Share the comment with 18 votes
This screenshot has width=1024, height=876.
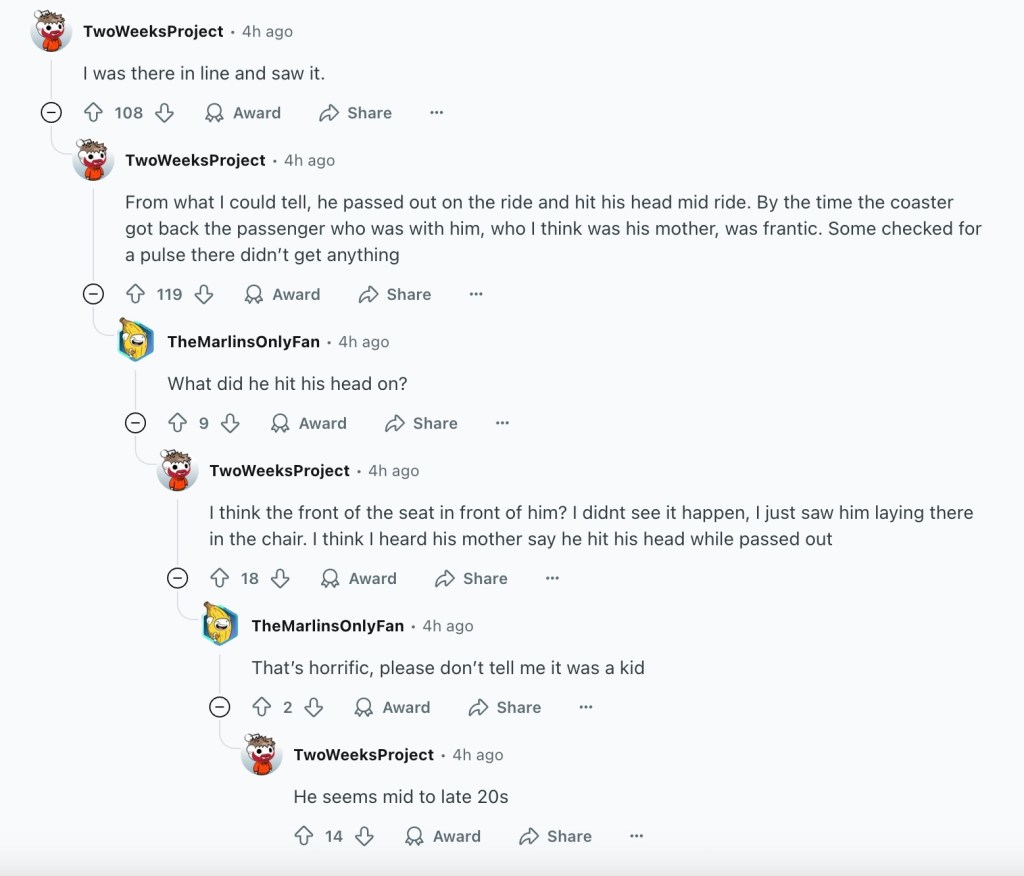472,578
